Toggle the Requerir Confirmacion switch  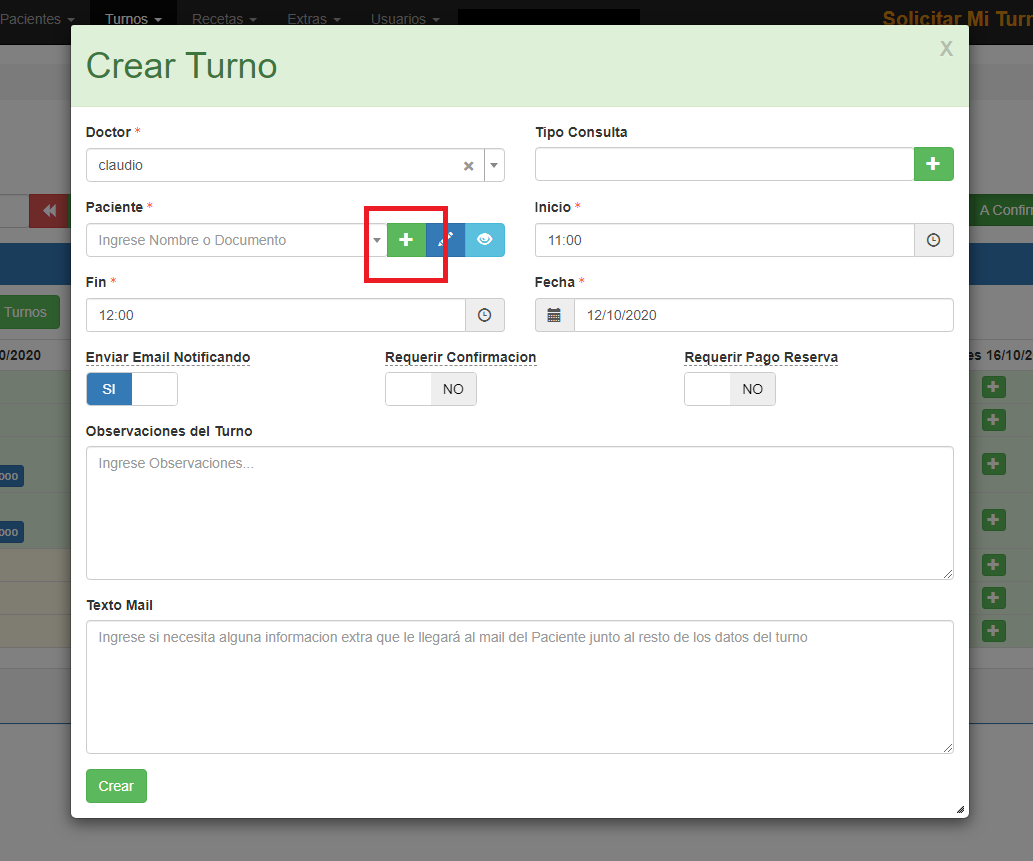point(431,389)
